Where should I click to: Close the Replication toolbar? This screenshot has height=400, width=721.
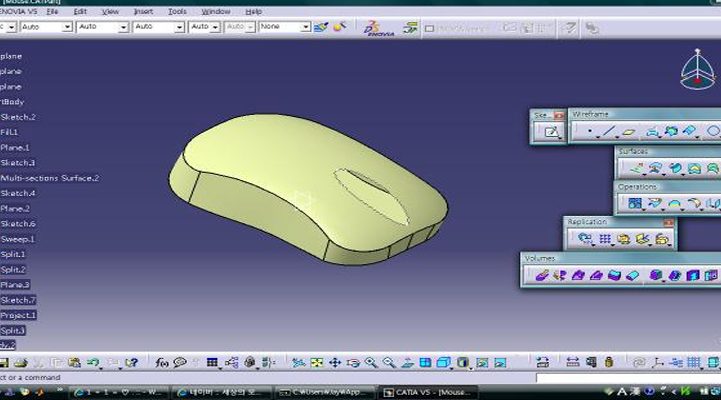pyautogui.click(x=670, y=222)
